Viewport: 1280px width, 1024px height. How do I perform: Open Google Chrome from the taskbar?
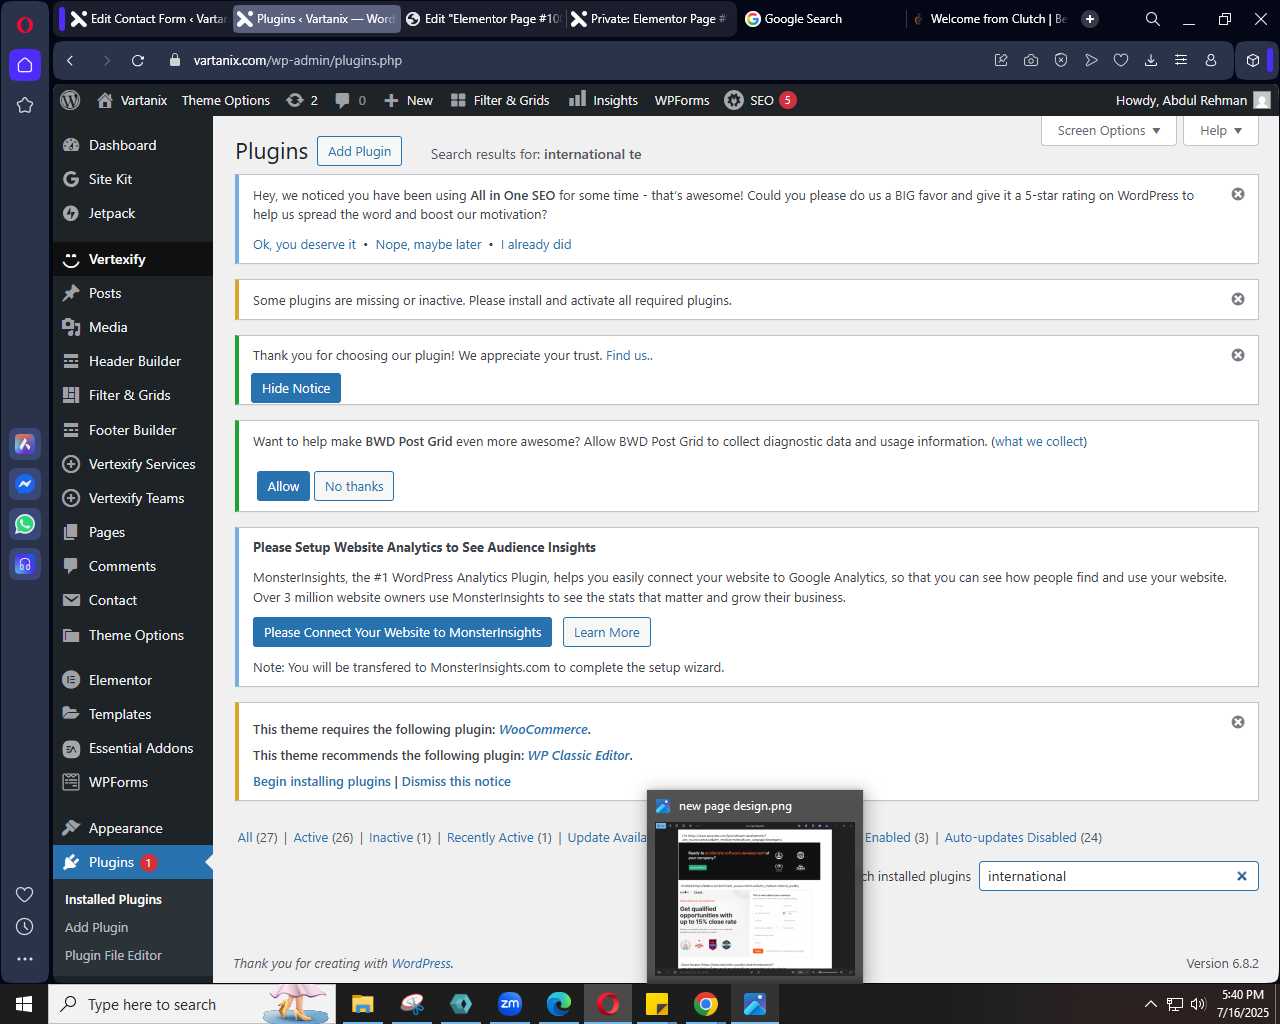pyautogui.click(x=706, y=1004)
